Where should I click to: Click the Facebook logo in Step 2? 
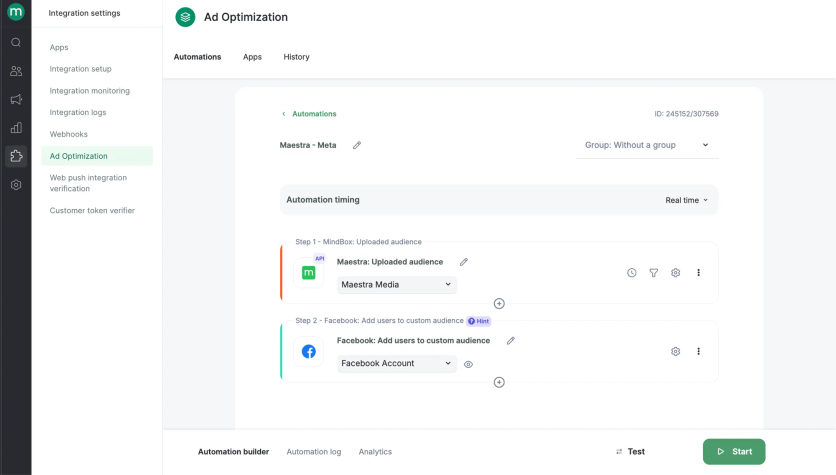click(309, 351)
